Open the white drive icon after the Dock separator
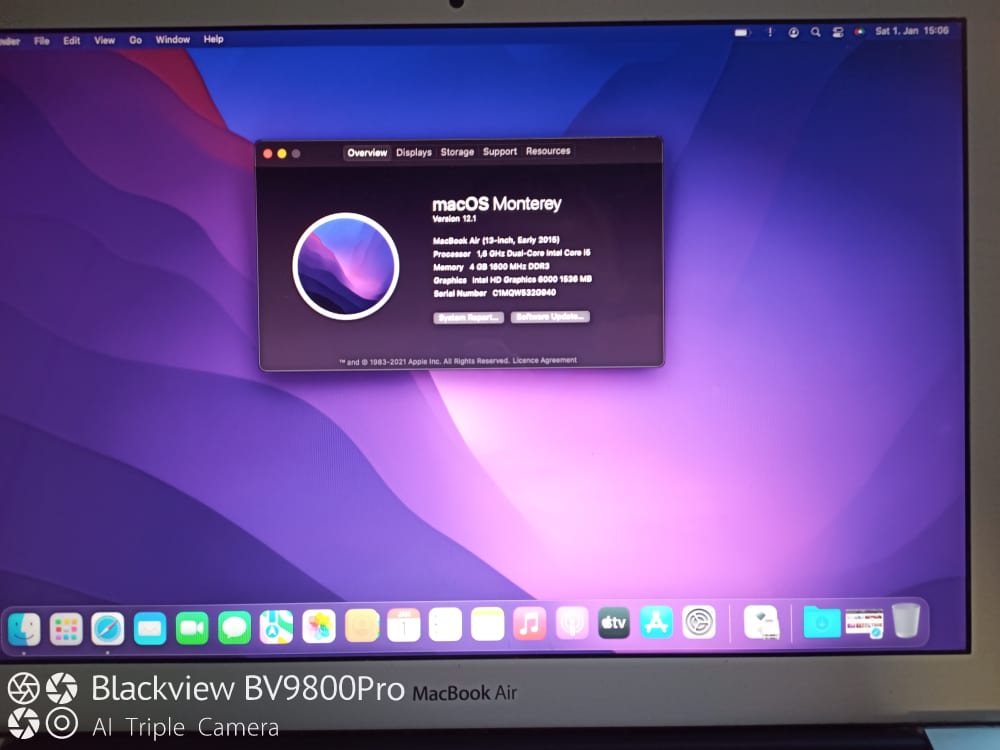 (761, 622)
